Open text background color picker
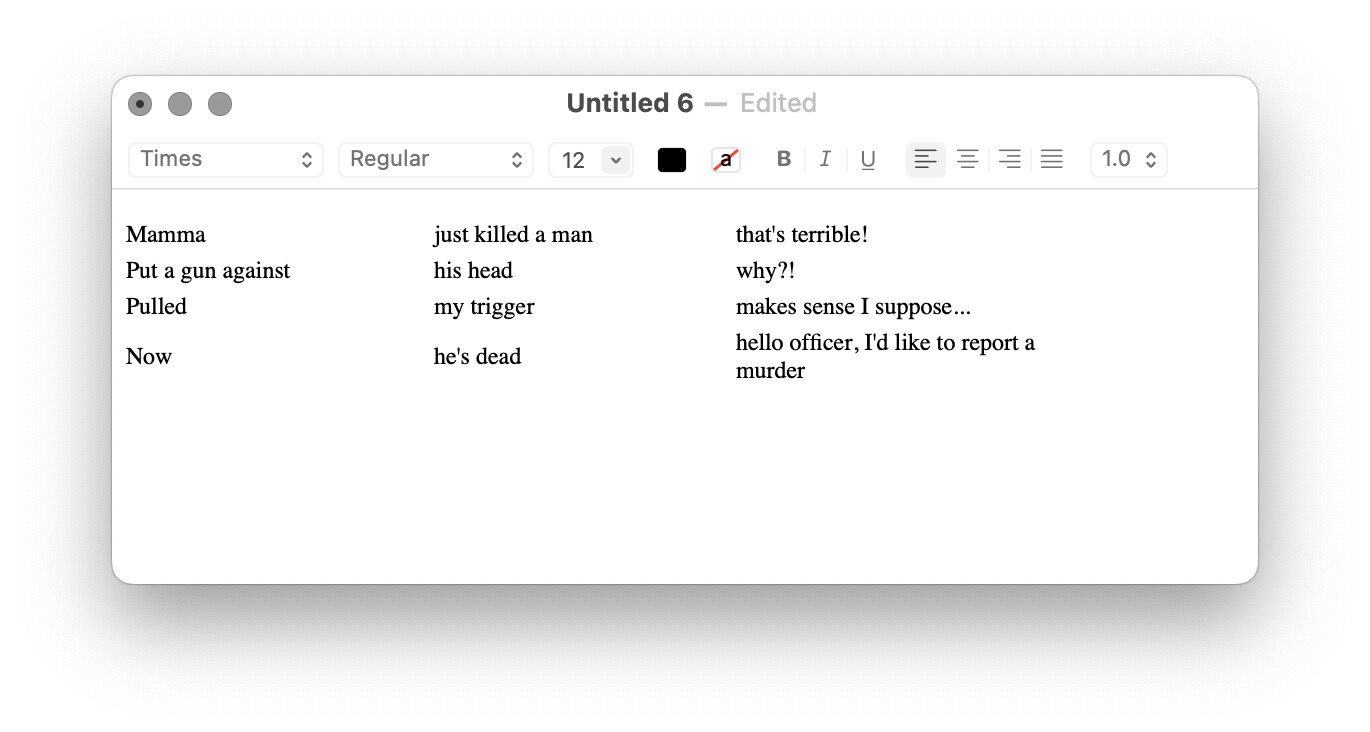 (726, 160)
